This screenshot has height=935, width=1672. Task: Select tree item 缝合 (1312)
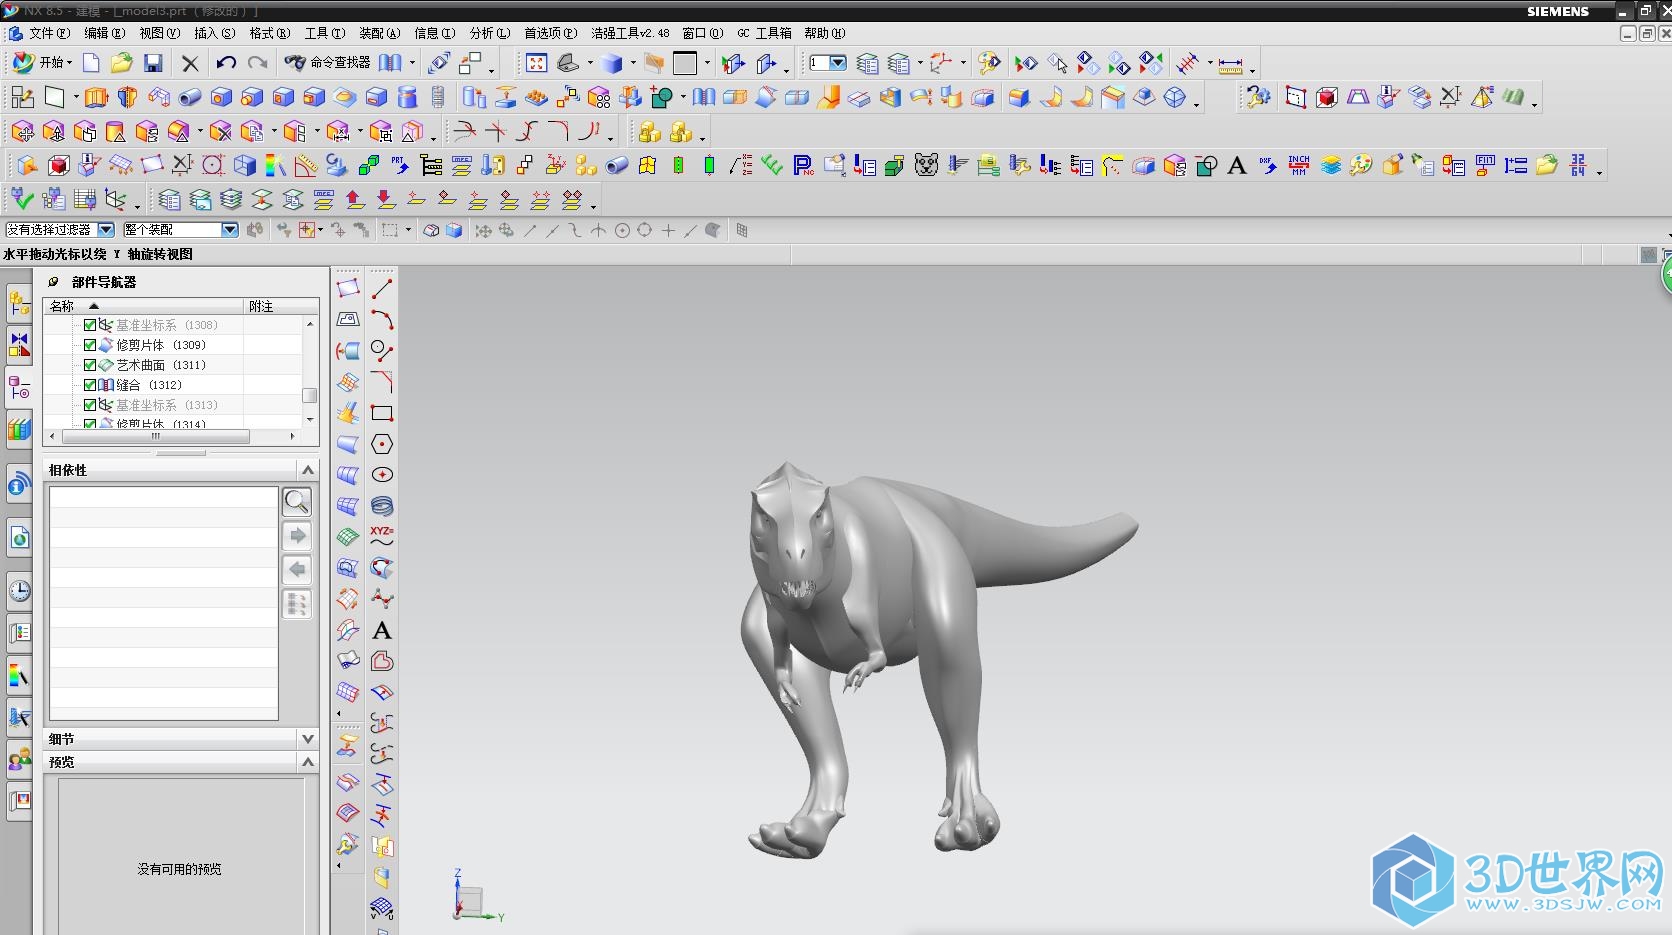point(149,385)
